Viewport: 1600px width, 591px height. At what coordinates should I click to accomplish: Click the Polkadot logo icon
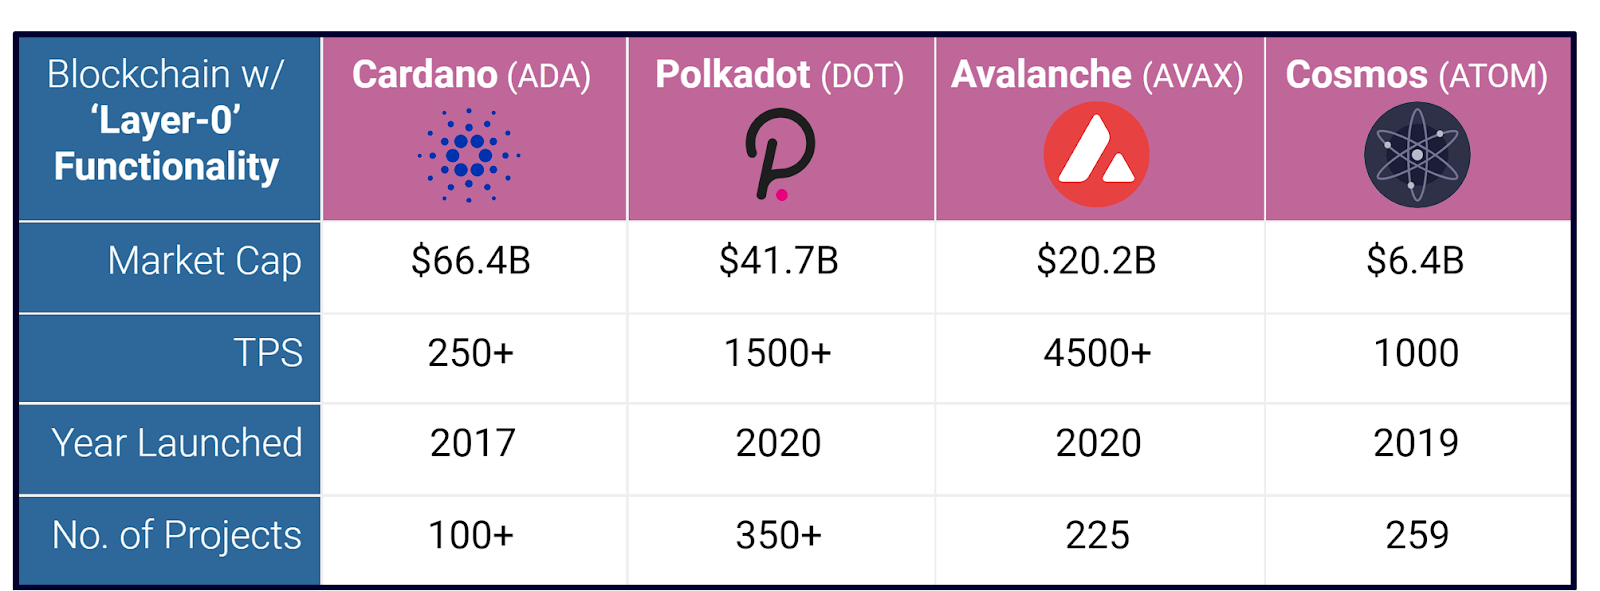pyautogui.click(x=780, y=155)
